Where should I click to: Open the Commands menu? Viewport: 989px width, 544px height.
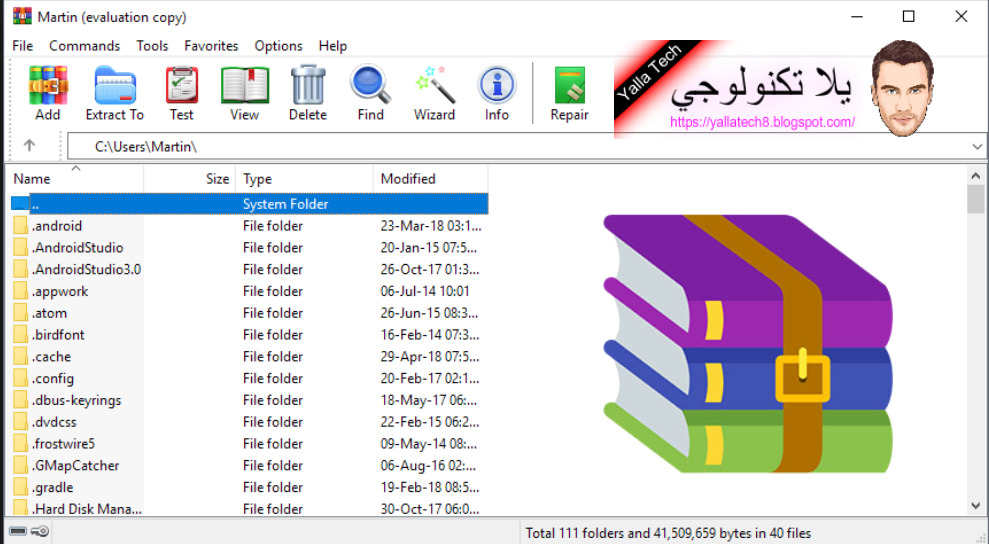point(85,46)
